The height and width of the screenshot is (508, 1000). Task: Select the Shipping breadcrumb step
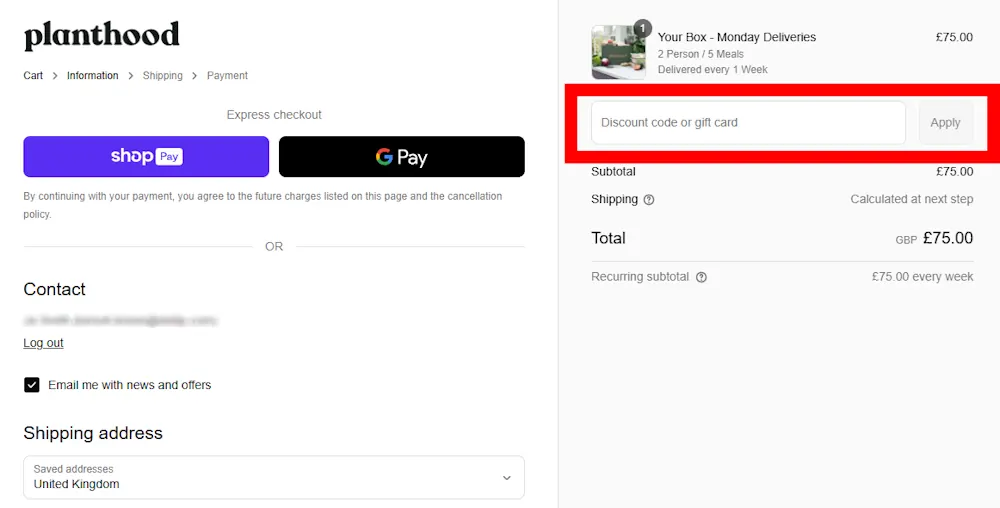coord(163,75)
